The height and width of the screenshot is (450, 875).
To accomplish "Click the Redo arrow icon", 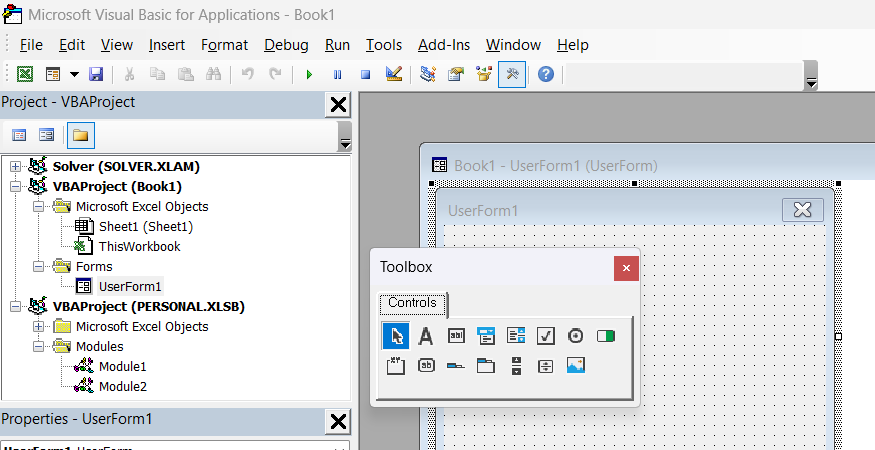I will 276,74.
